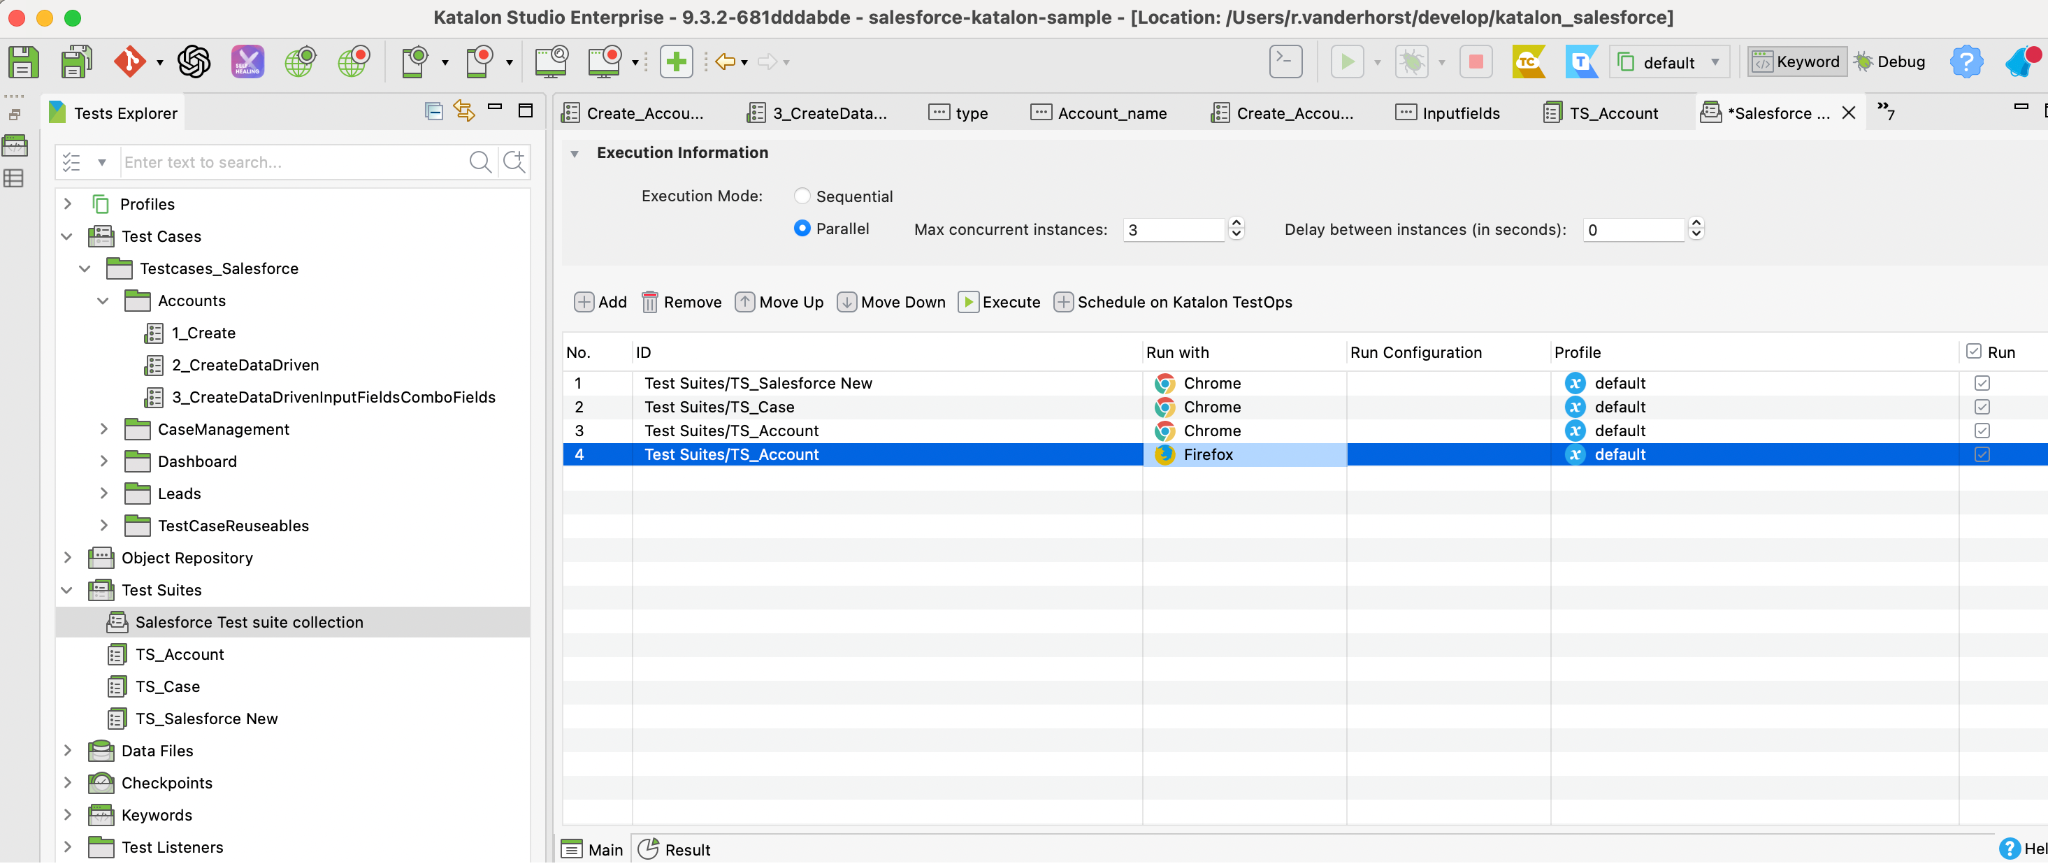Click the Save All toolbar icon
2048x863 pixels.
(x=76, y=62)
